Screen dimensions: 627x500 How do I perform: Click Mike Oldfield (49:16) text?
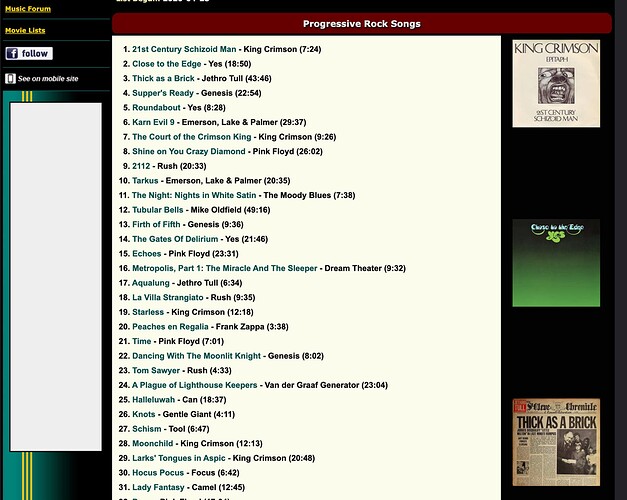pyautogui.click(x=230, y=210)
